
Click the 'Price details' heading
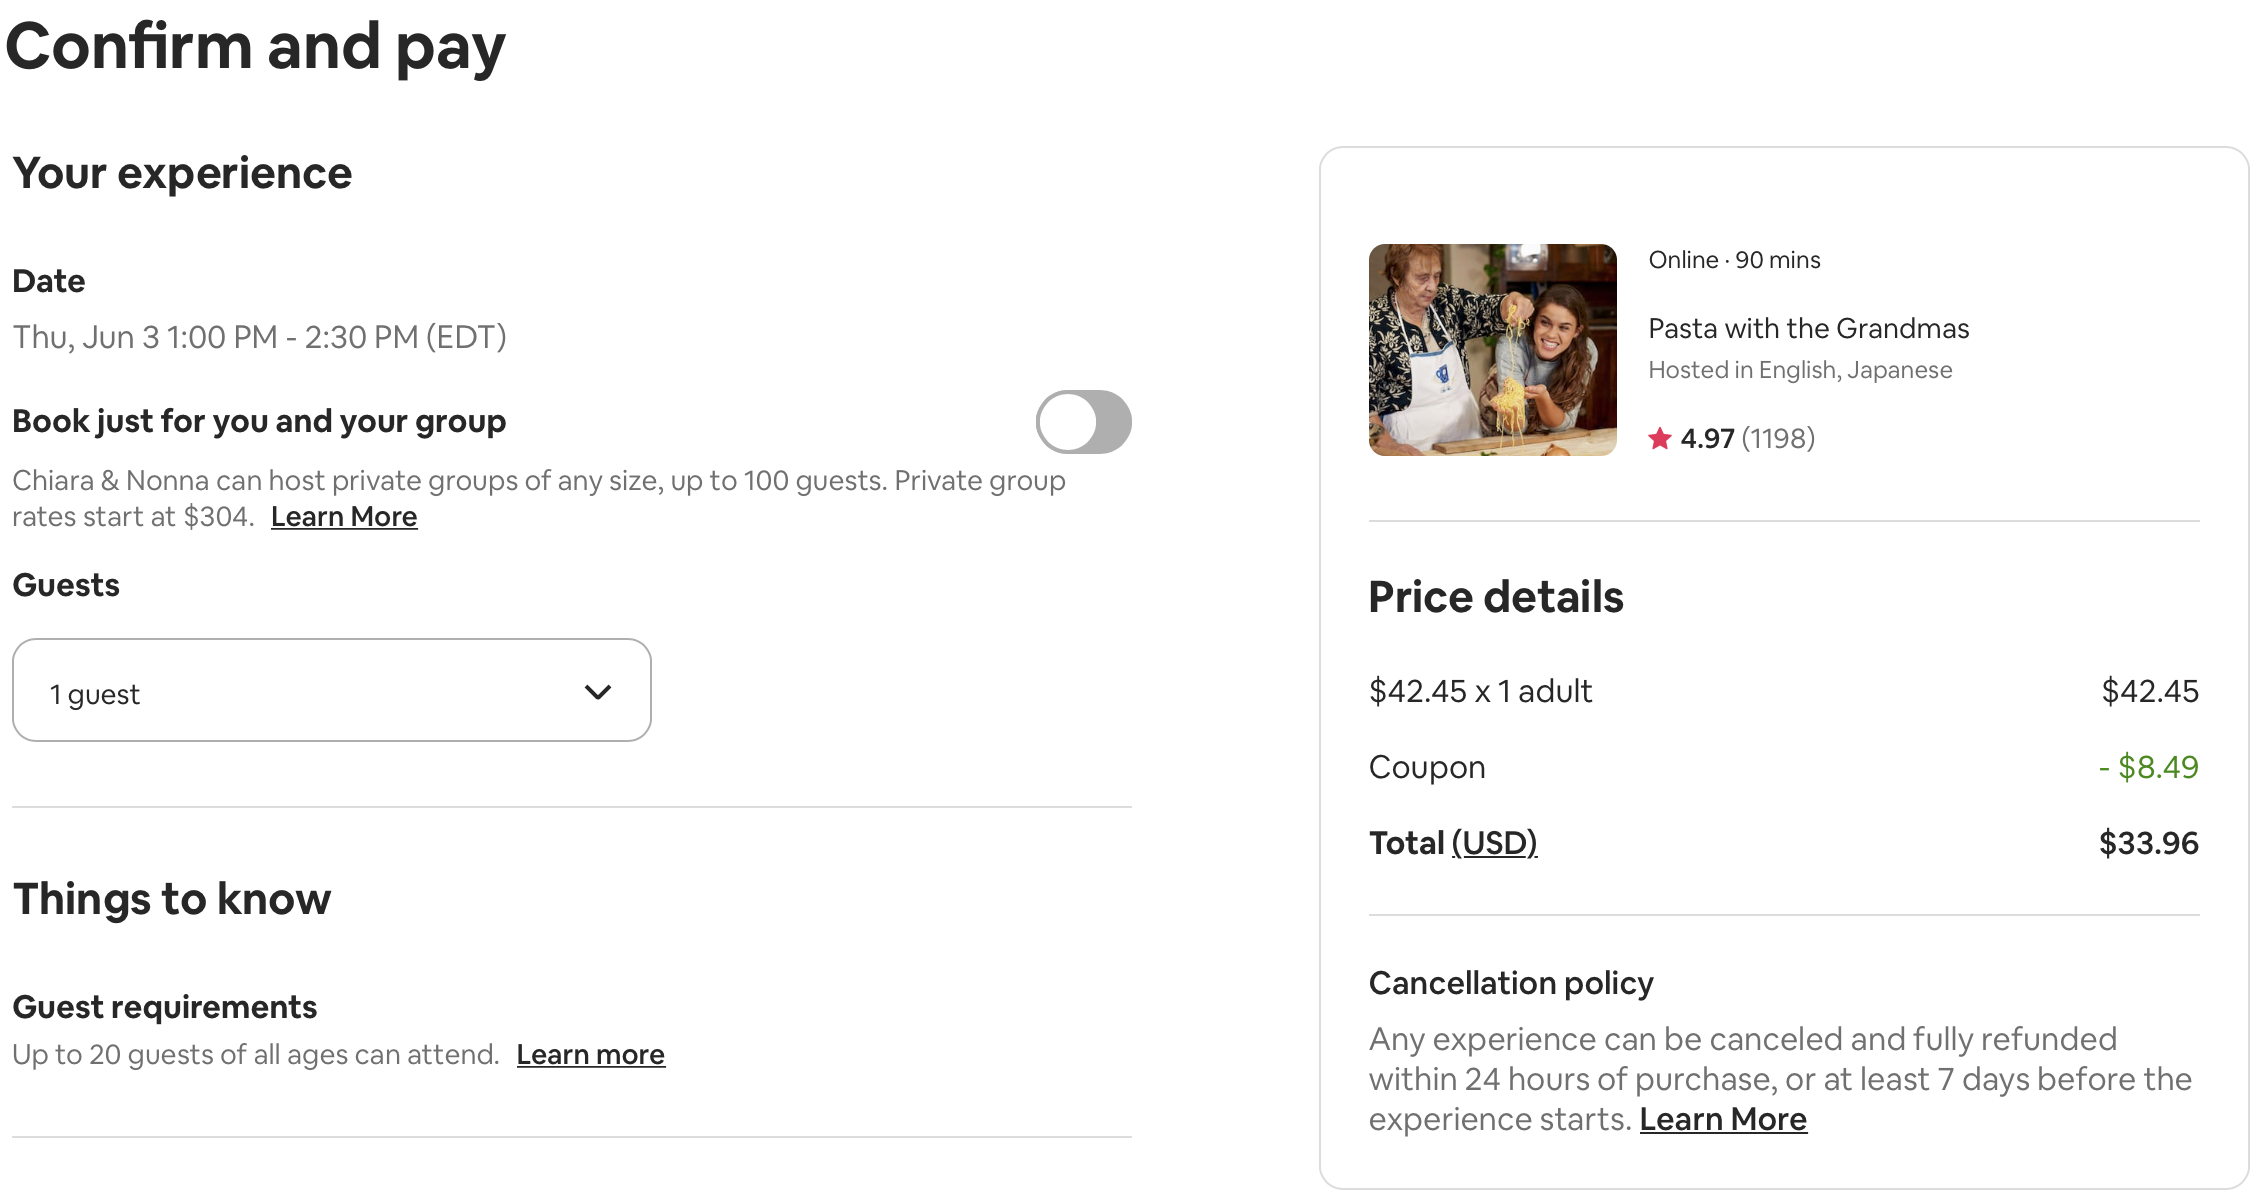(x=1495, y=597)
